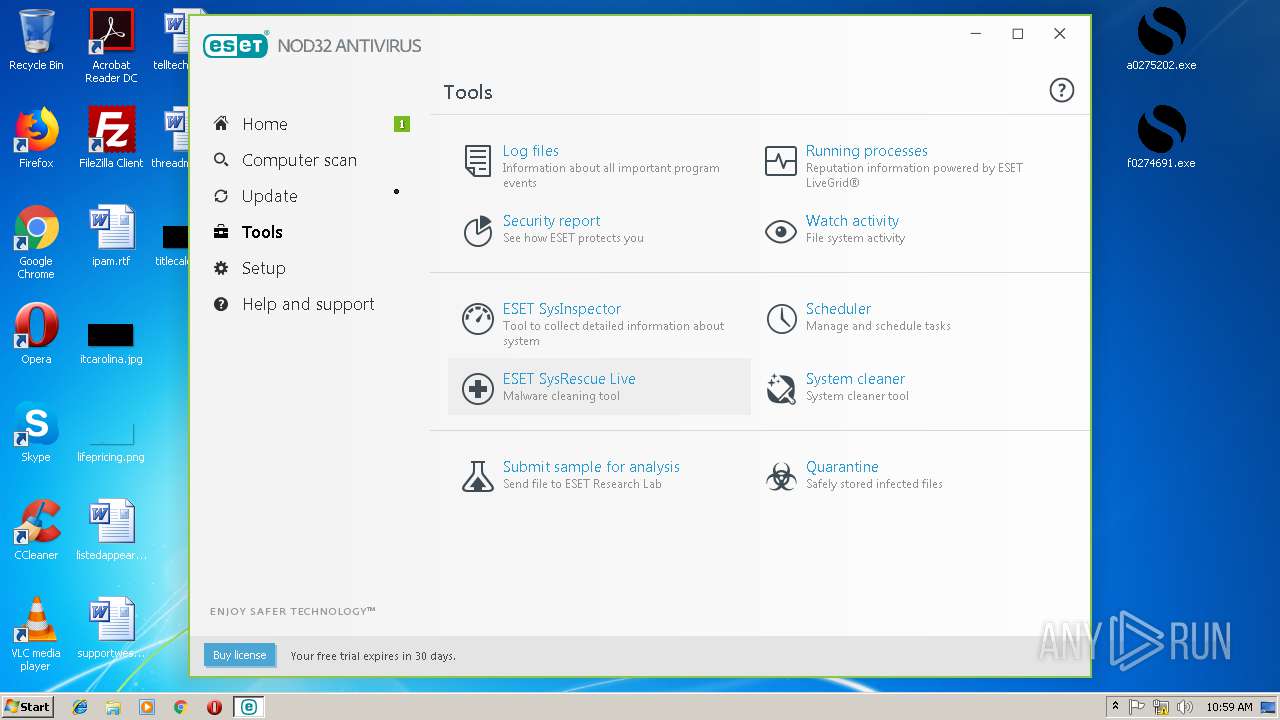Image resolution: width=1280 pixels, height=720 pixels.
Task: Open Opera from the taskbar
Action: pyautogui.click(x=214, y=707)
